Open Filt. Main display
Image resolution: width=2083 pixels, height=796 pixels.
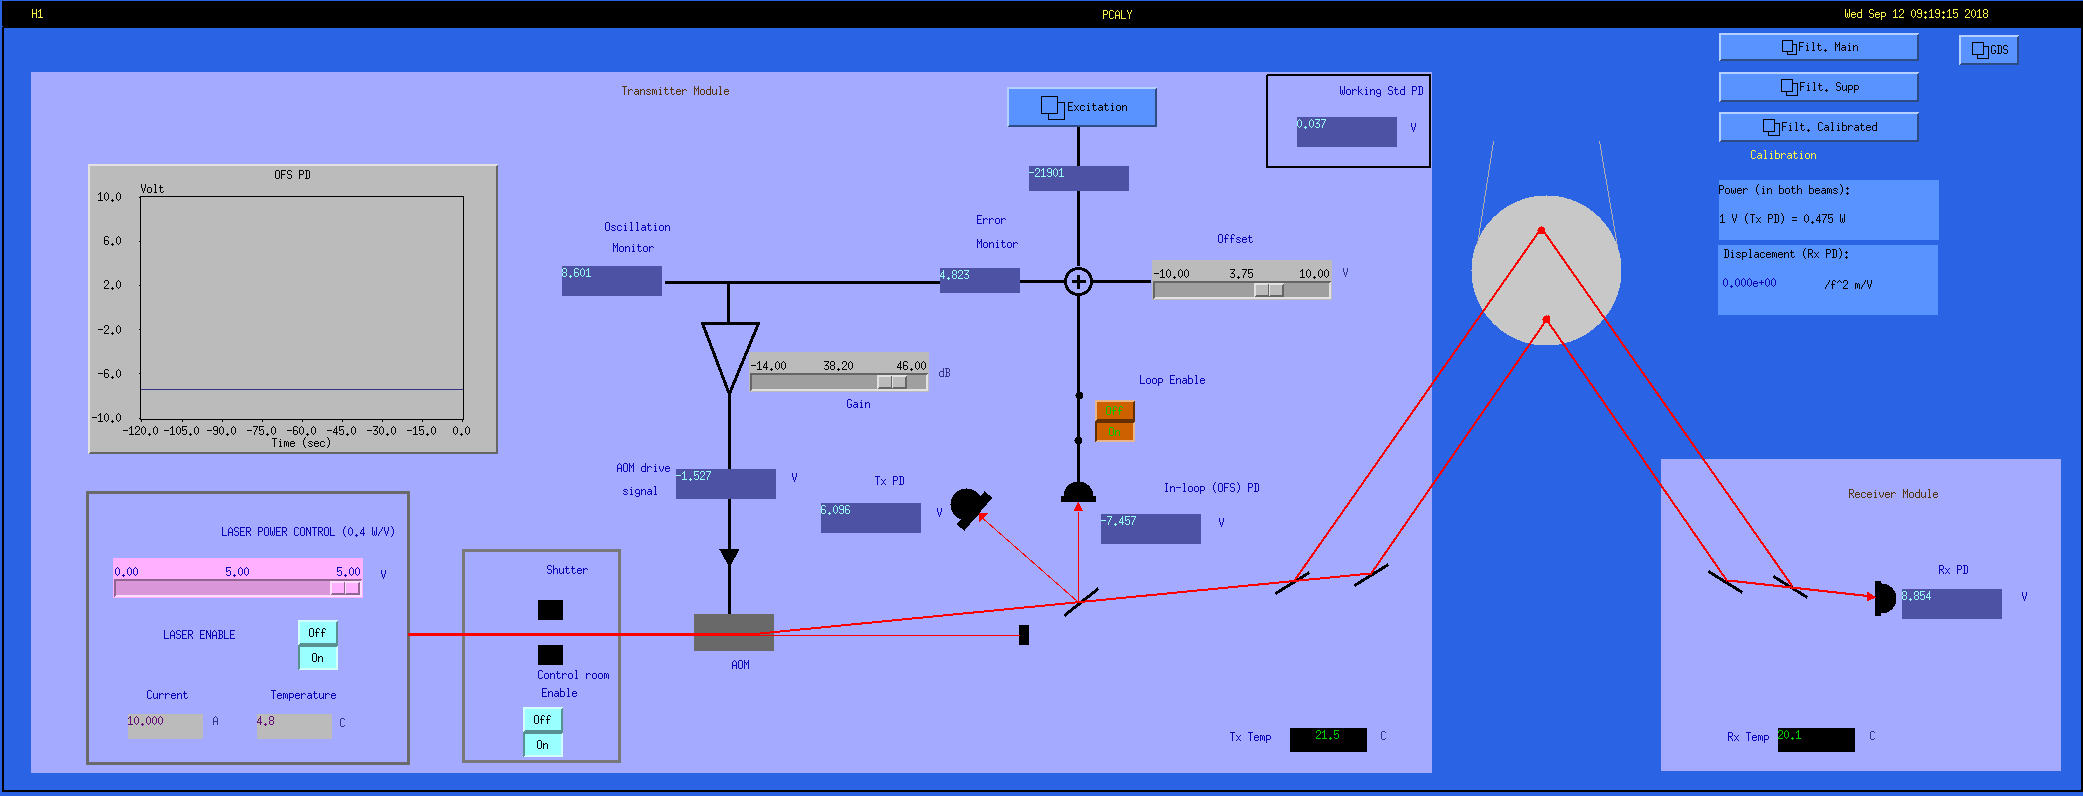[x=1818, y=47]
